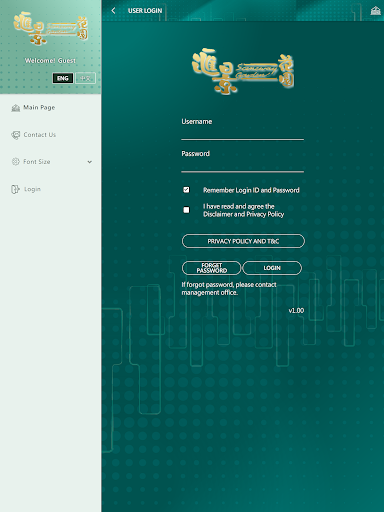Click the Contact Us chat icon
Image resolution: width=384 pixels, height=512 pixels.
pos(16,135)
